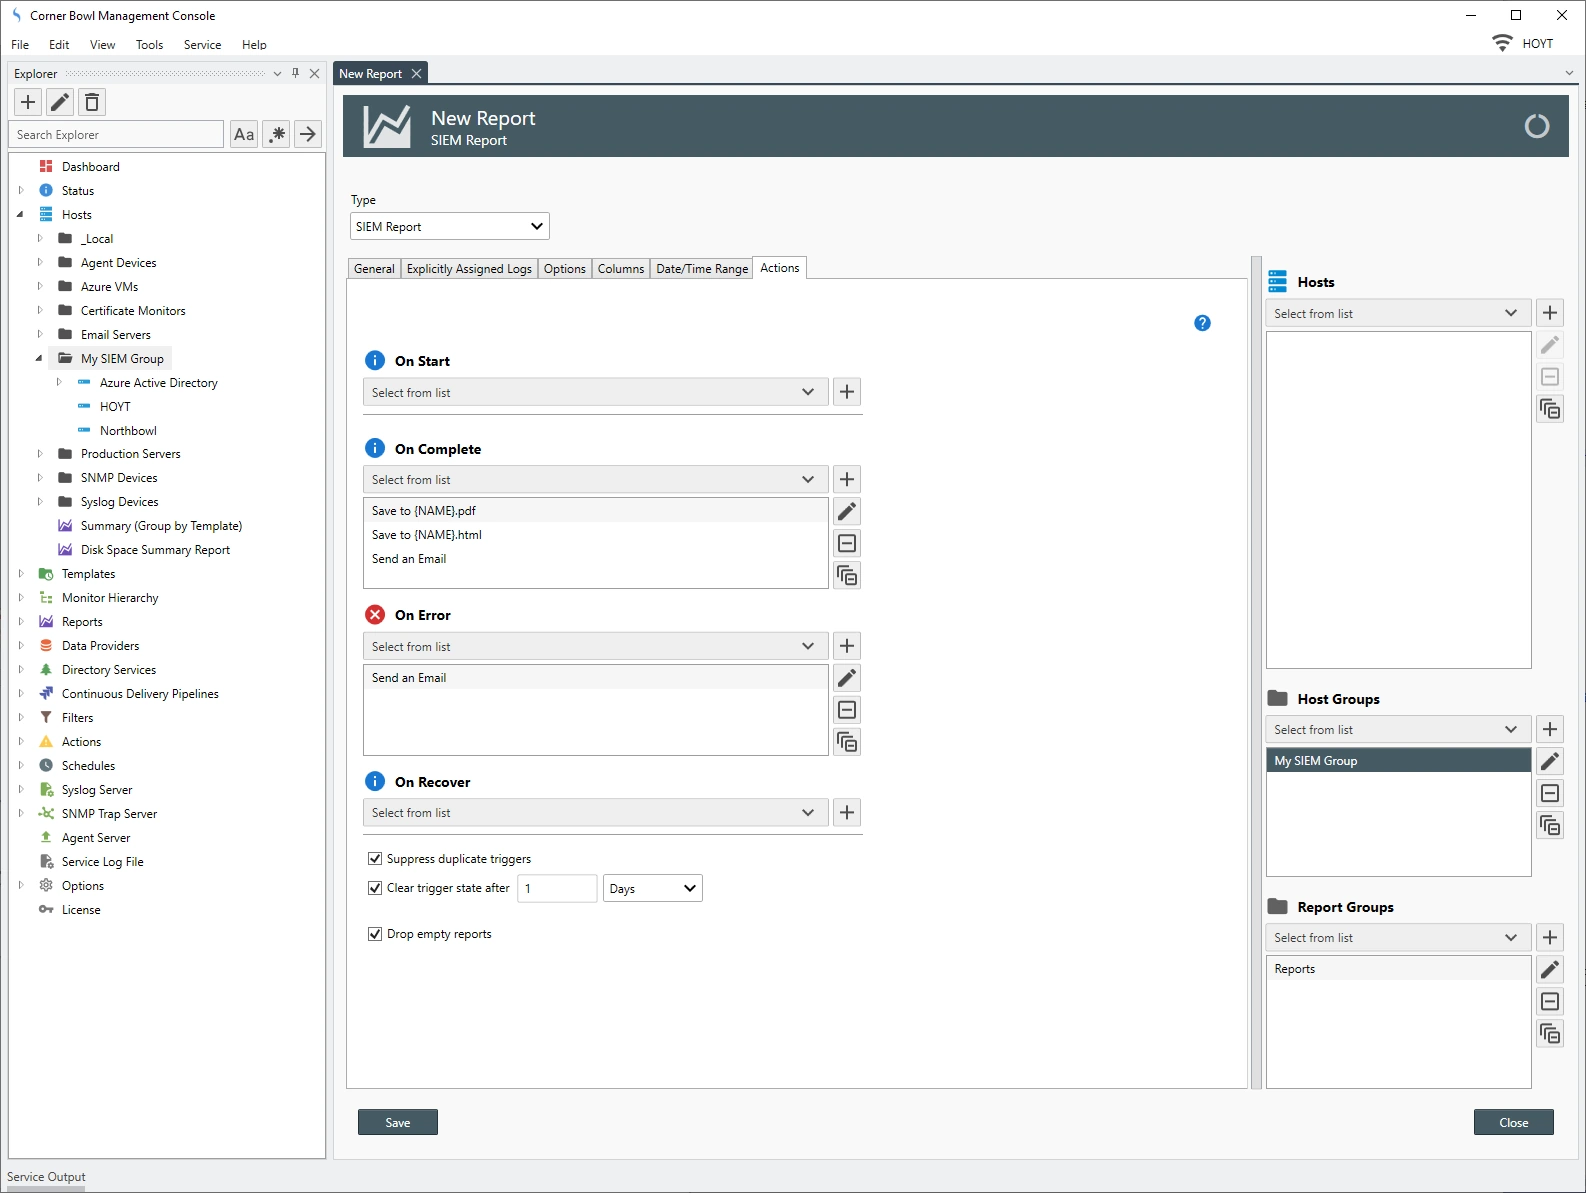Disable Drop empty reports option
The width and height of the screenshot is (1586, 1193).
[375, 934]
